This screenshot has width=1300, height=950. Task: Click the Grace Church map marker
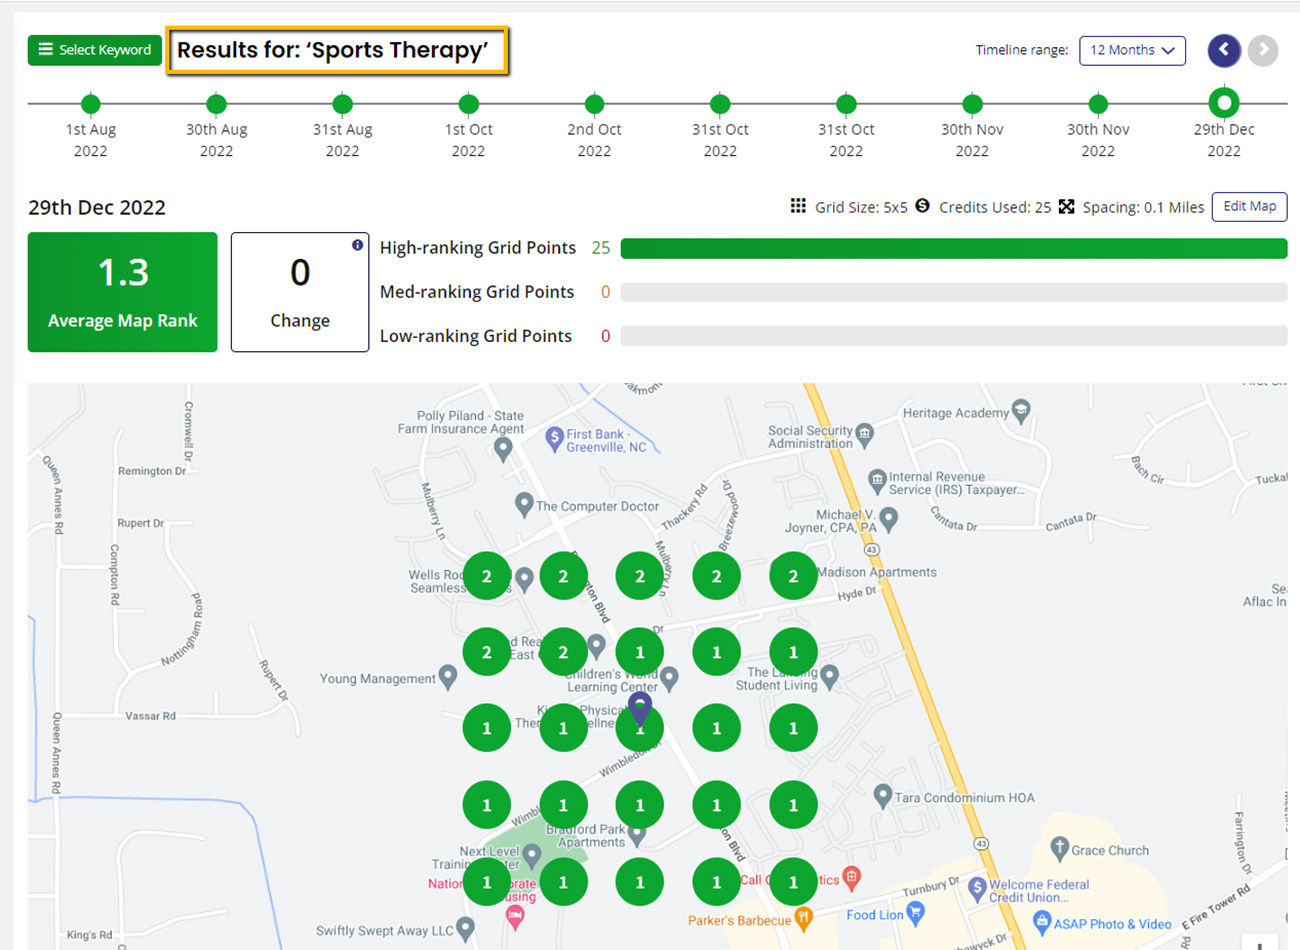(x=1060, y=848)
